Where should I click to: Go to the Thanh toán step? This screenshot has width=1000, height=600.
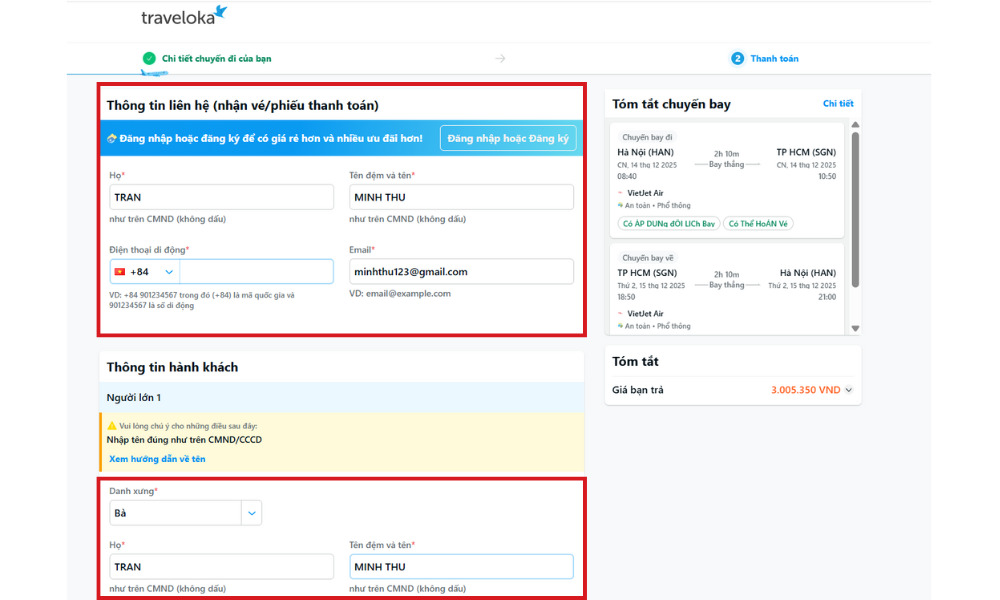(x=774, y=58)
